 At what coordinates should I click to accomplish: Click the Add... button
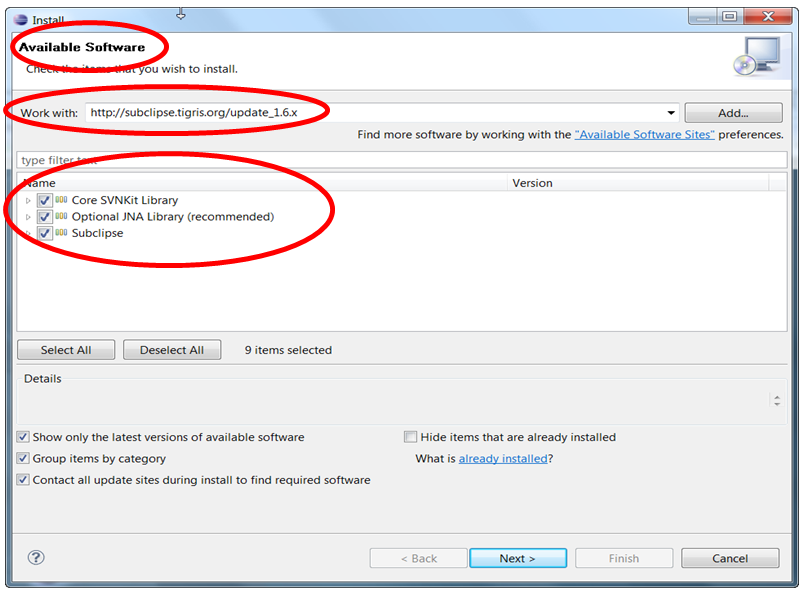(733, 113)
